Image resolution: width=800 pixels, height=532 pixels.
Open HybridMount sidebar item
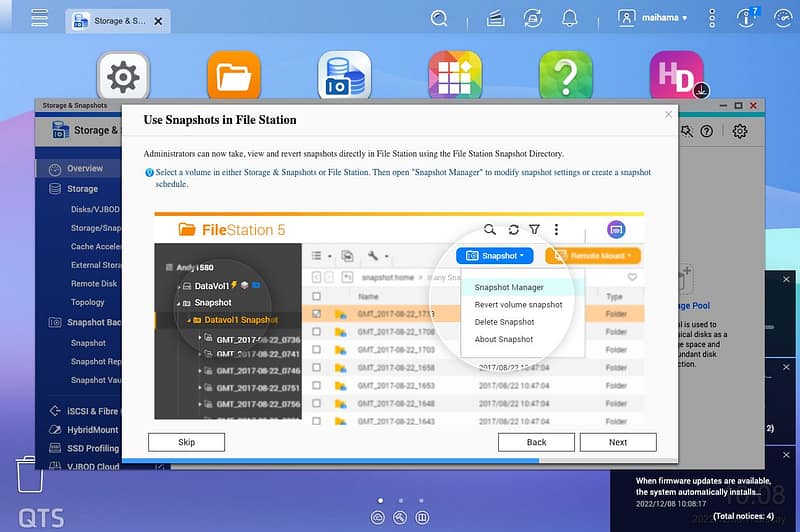point(84,430)
